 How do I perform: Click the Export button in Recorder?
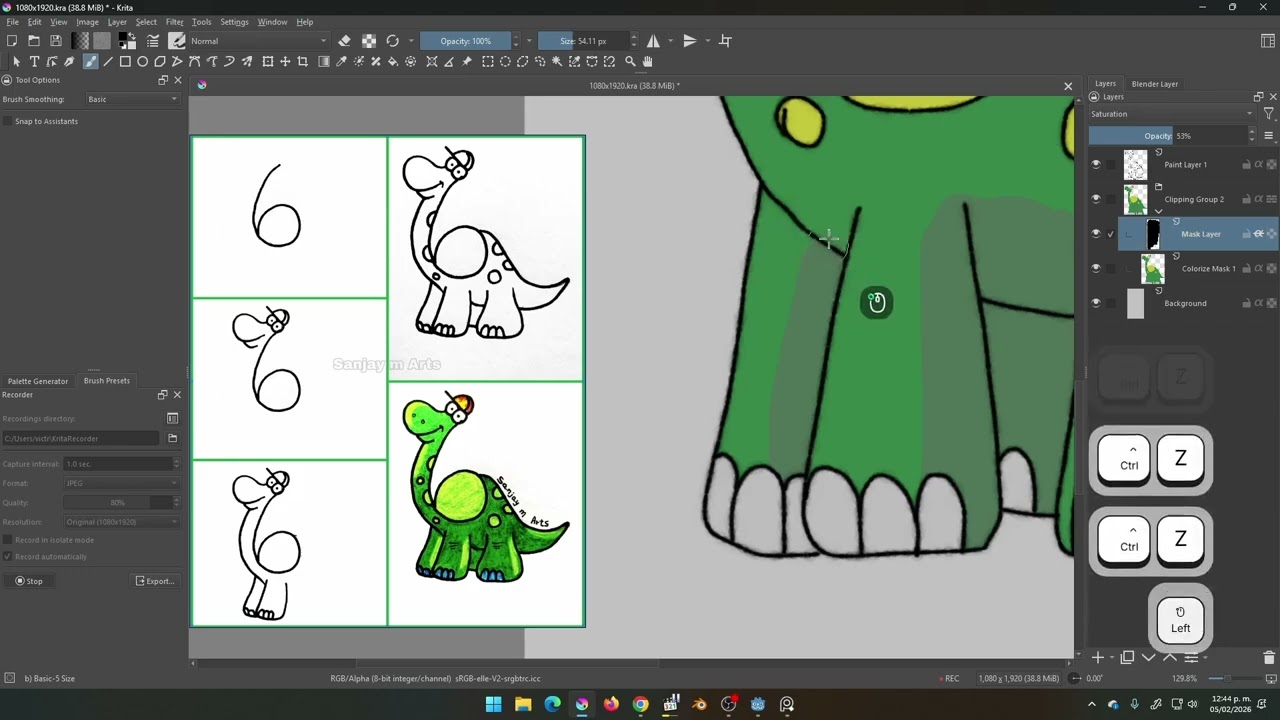[155, 581]
